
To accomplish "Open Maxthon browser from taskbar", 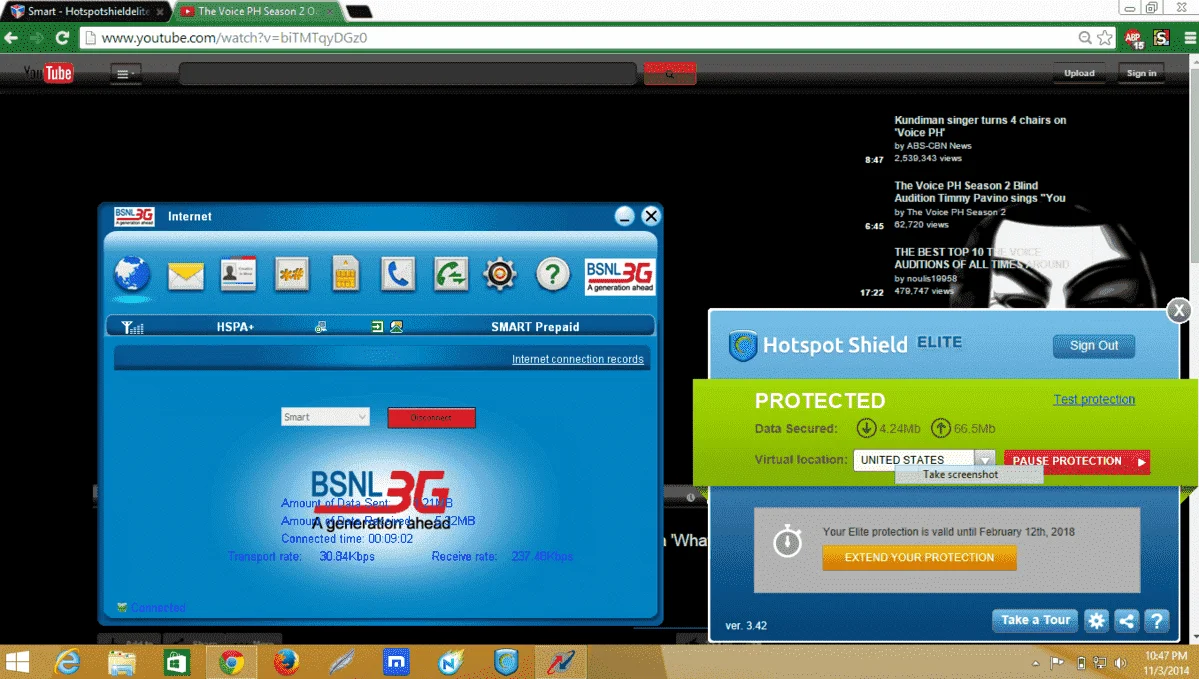I will pos(396,662).
